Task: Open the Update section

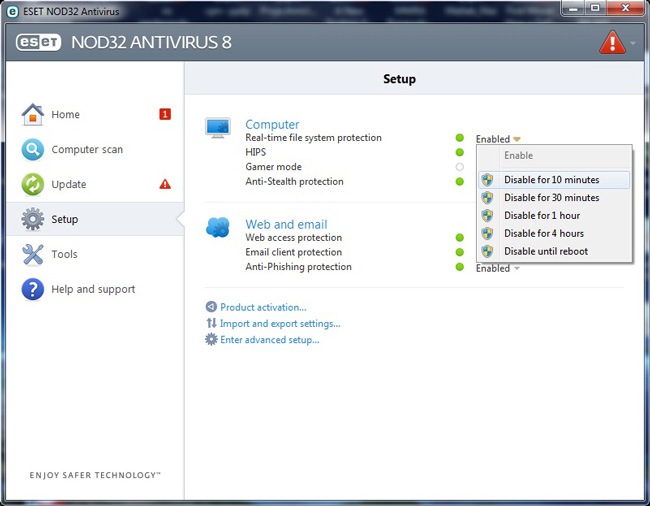Action: [95, 184]
